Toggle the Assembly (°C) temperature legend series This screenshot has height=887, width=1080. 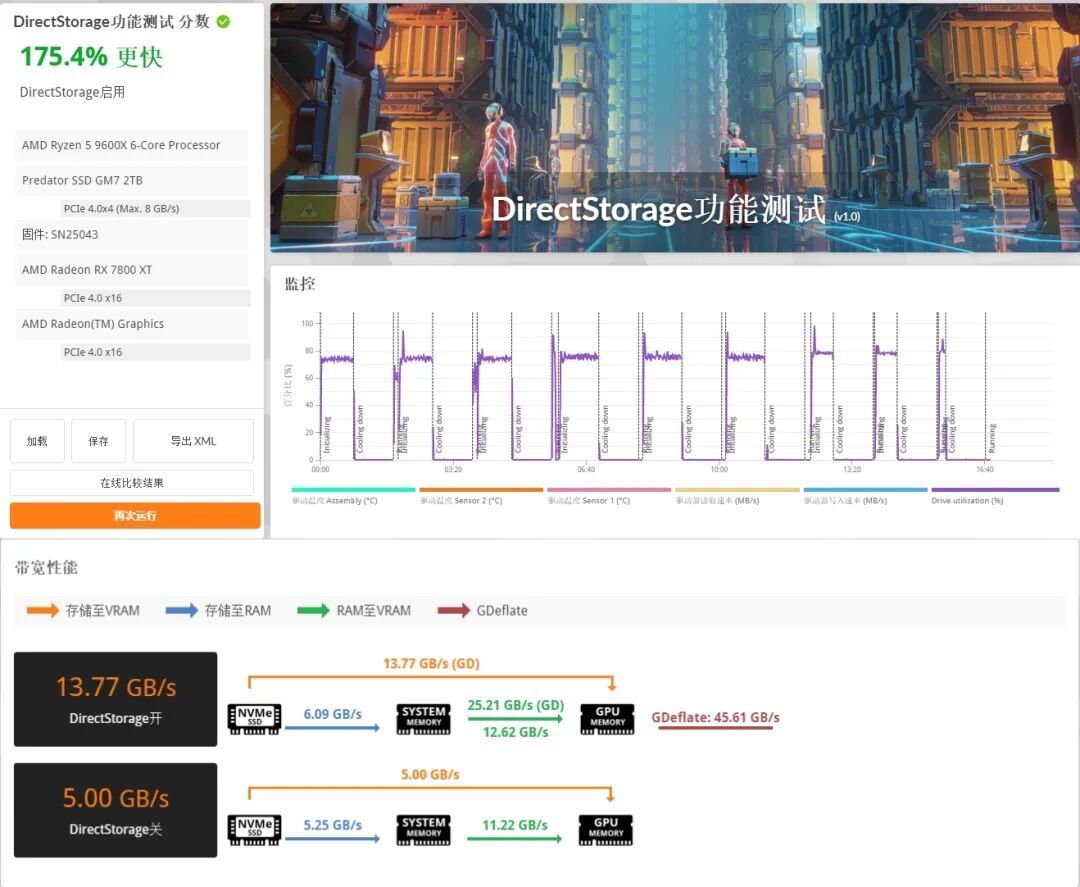353,496
